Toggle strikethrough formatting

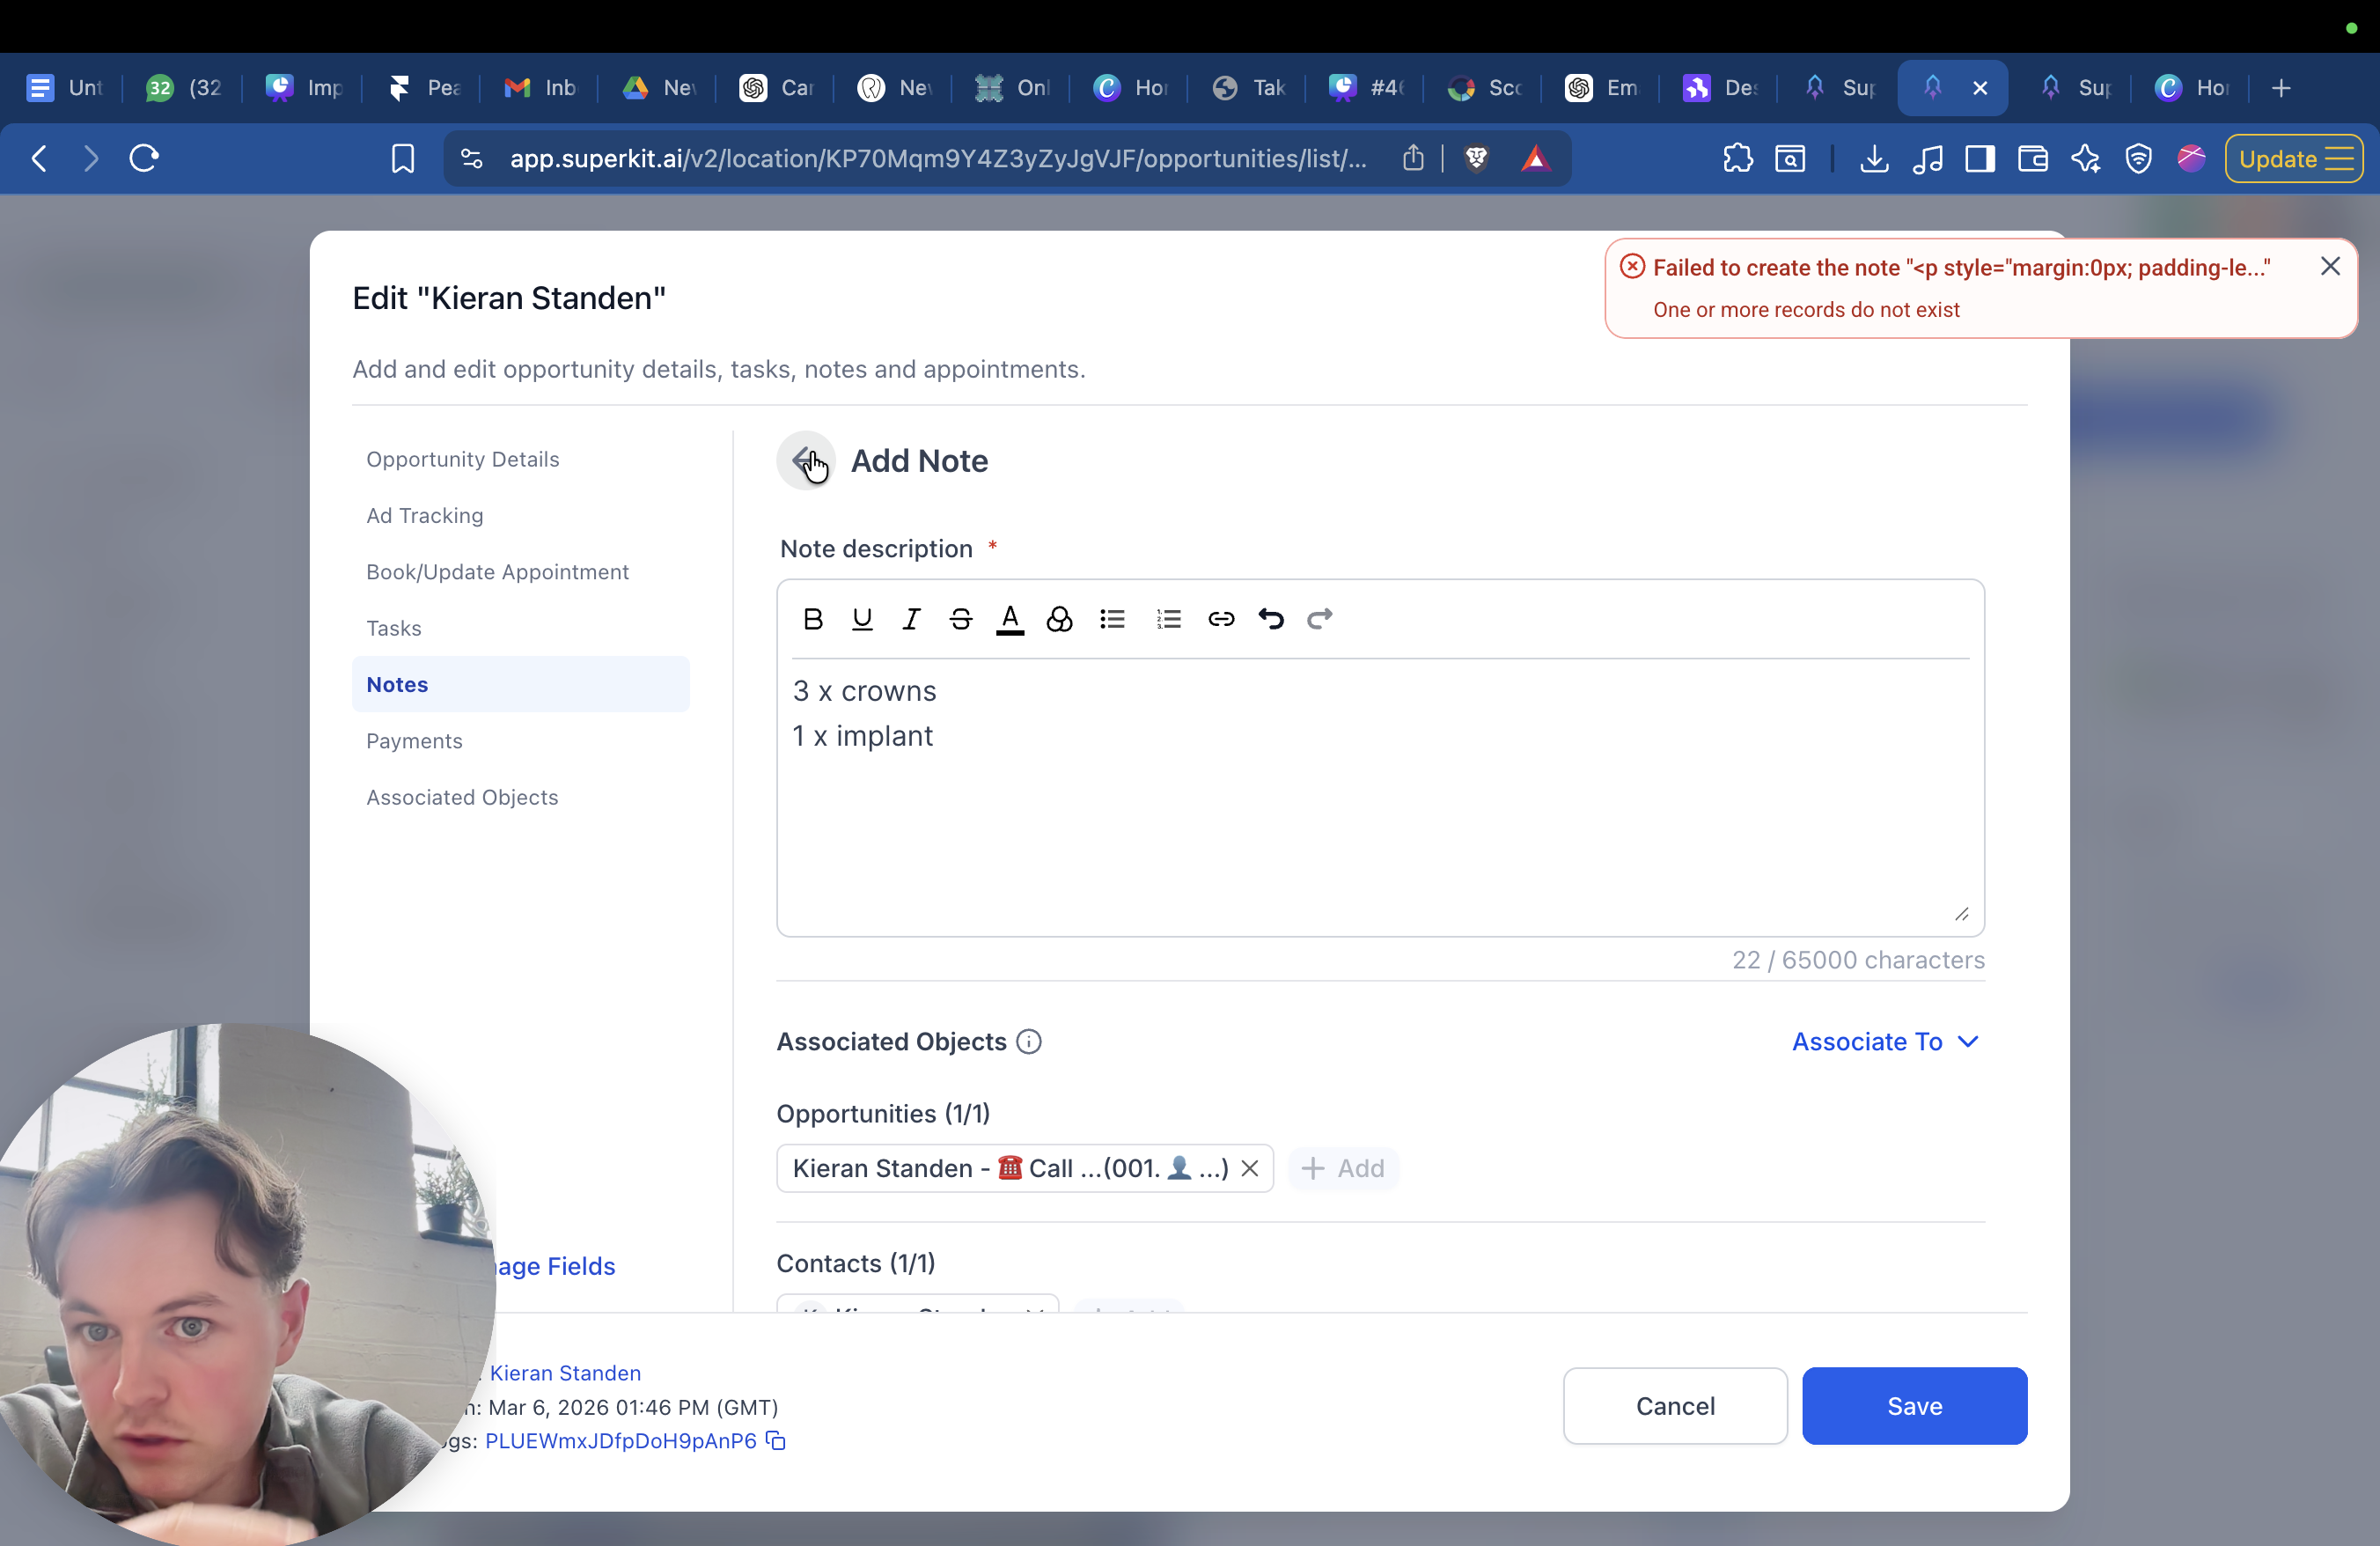(x=960, y=619)
